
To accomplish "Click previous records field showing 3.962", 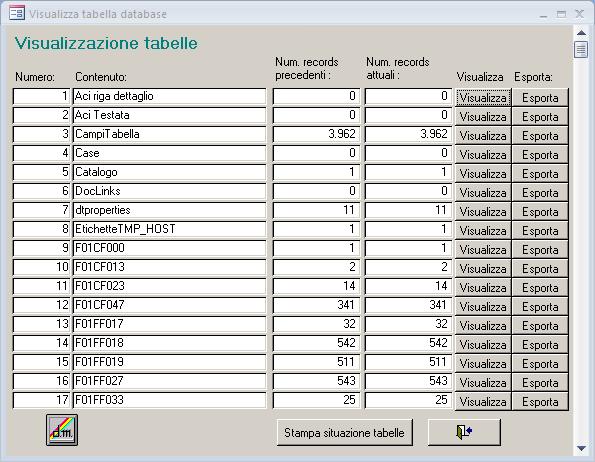I will point(316,134).
